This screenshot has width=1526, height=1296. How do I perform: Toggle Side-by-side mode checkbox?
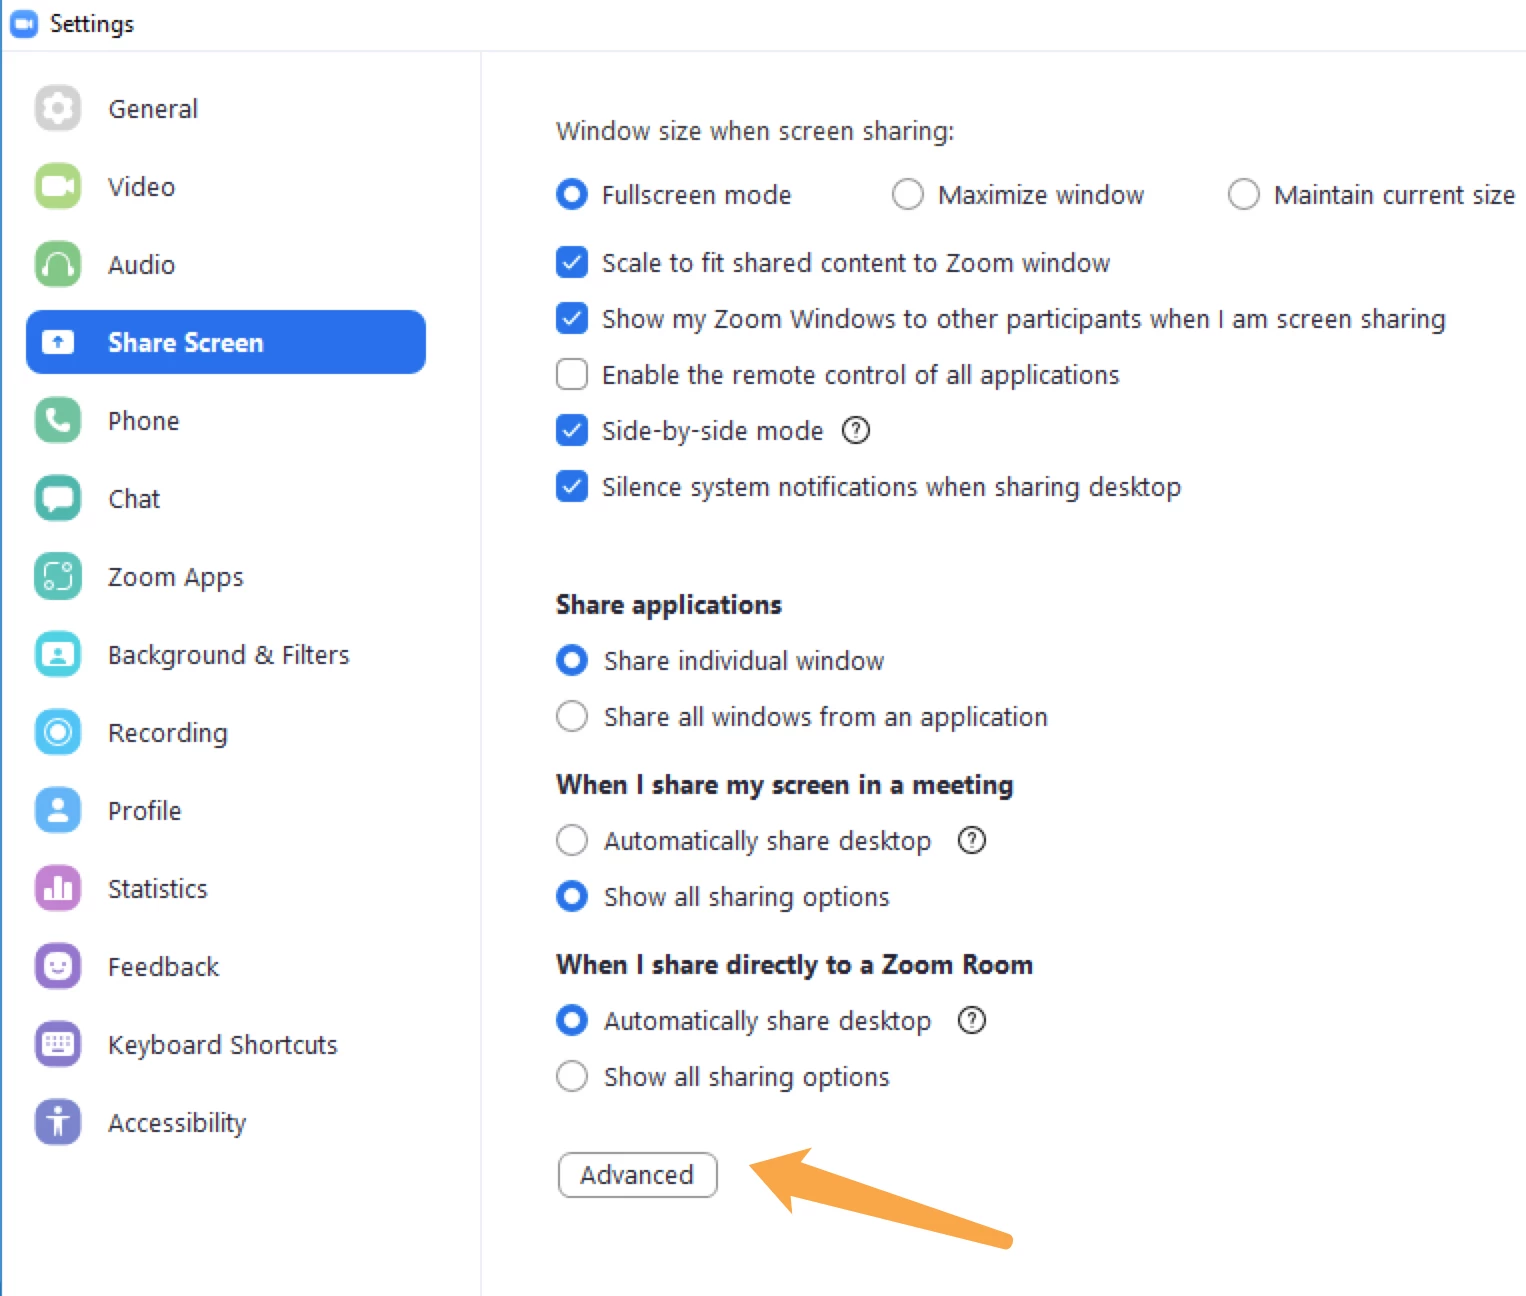[x=572, y=430]
